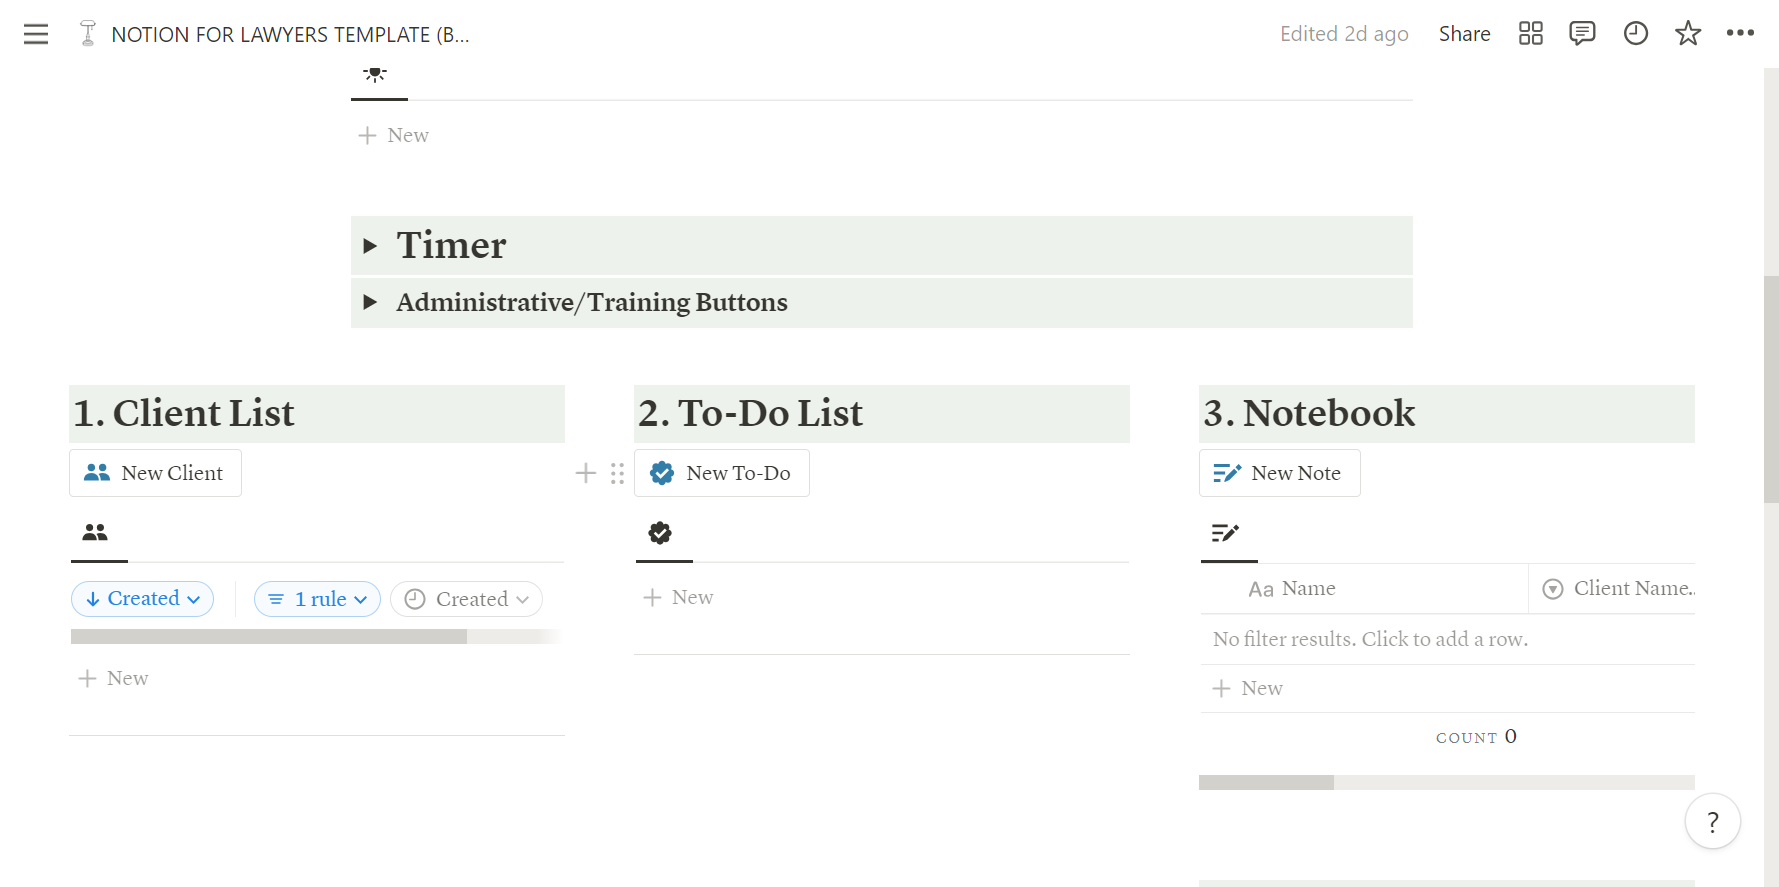Open the gray Created filter dropdown
Image resolution: width=1779 pixels, height=887 pixels.
[x=466, y=599]
